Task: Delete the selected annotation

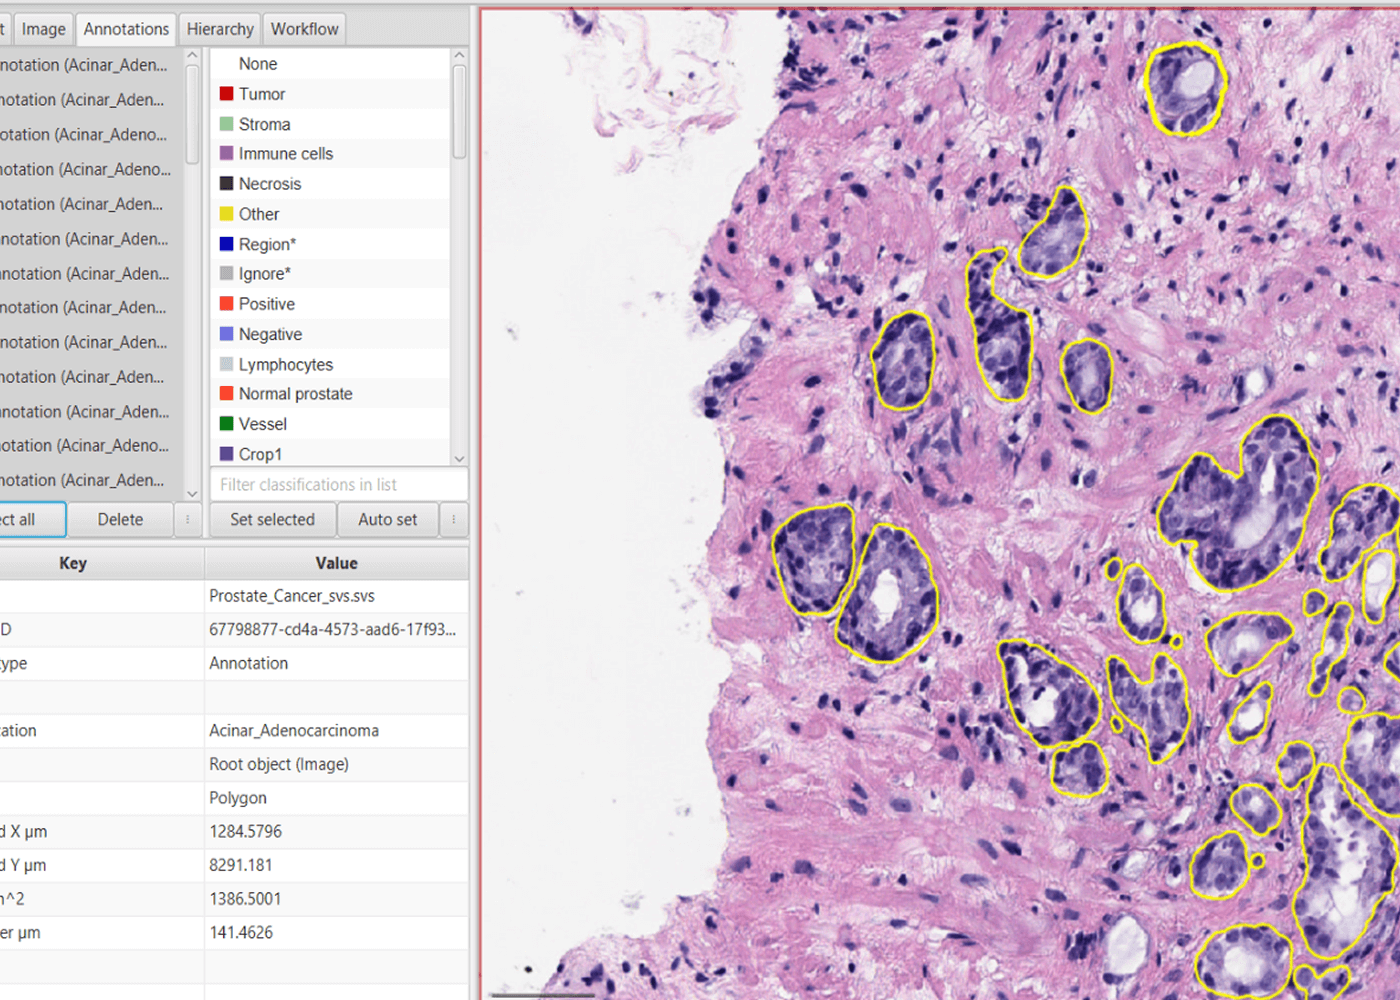Action: point(119,519)
